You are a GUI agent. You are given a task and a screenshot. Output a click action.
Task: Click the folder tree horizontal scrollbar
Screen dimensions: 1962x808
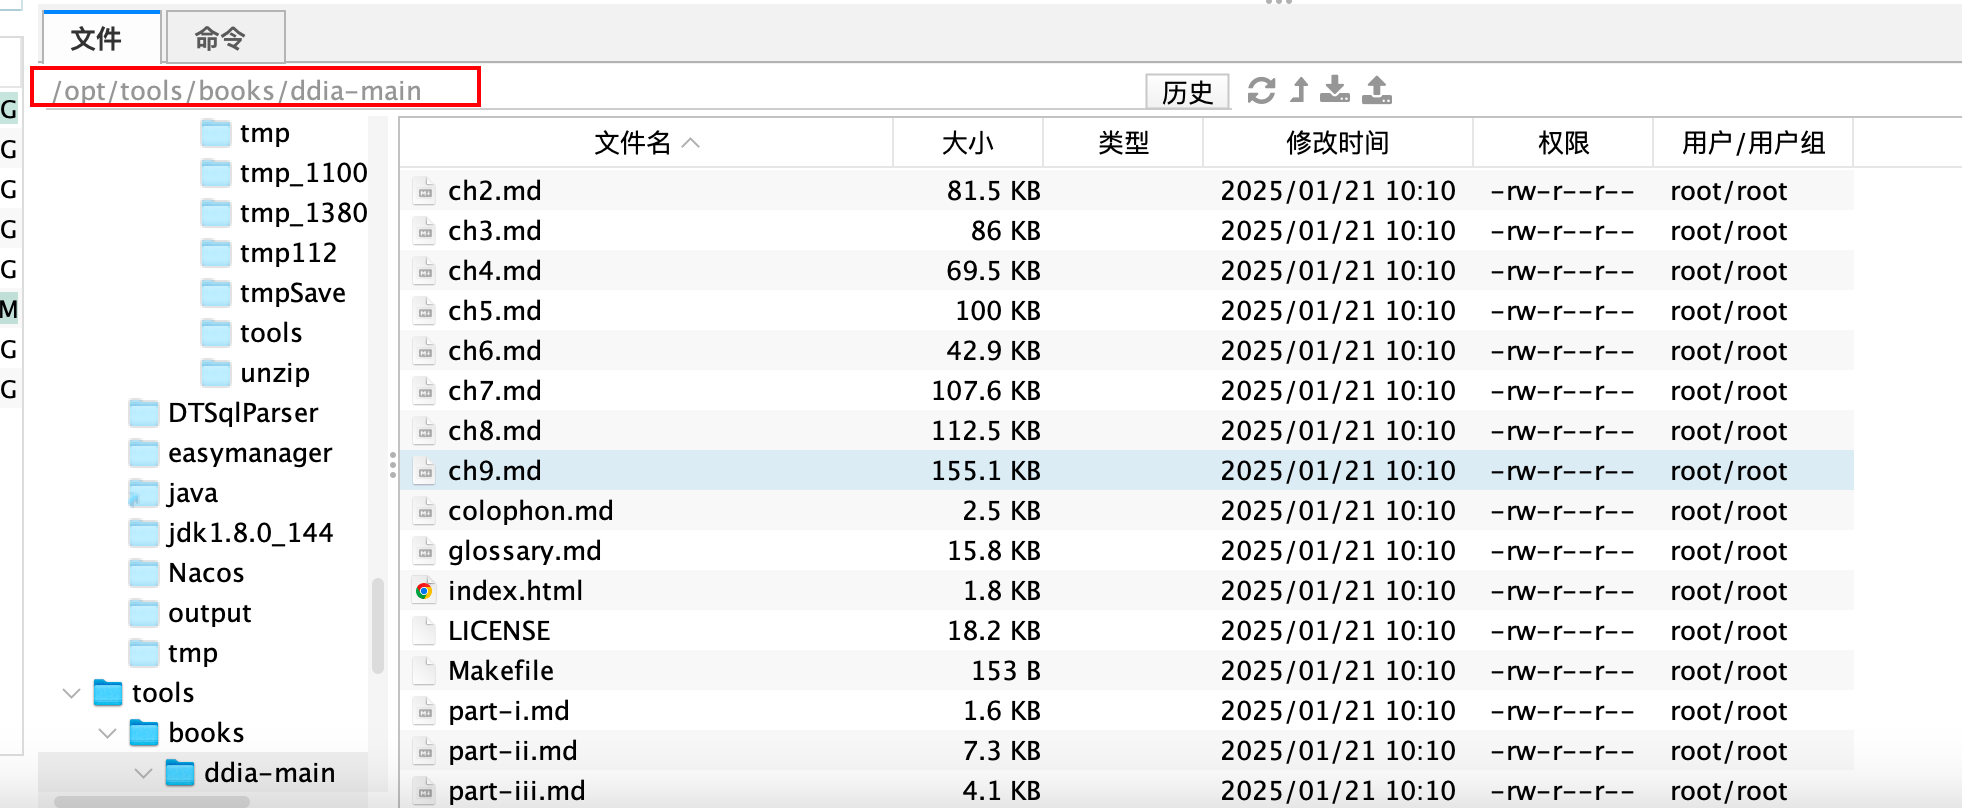[152, 802]
